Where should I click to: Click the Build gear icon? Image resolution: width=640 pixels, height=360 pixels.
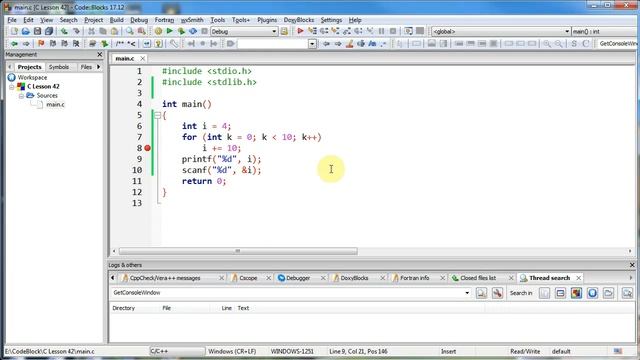(158, 31)
